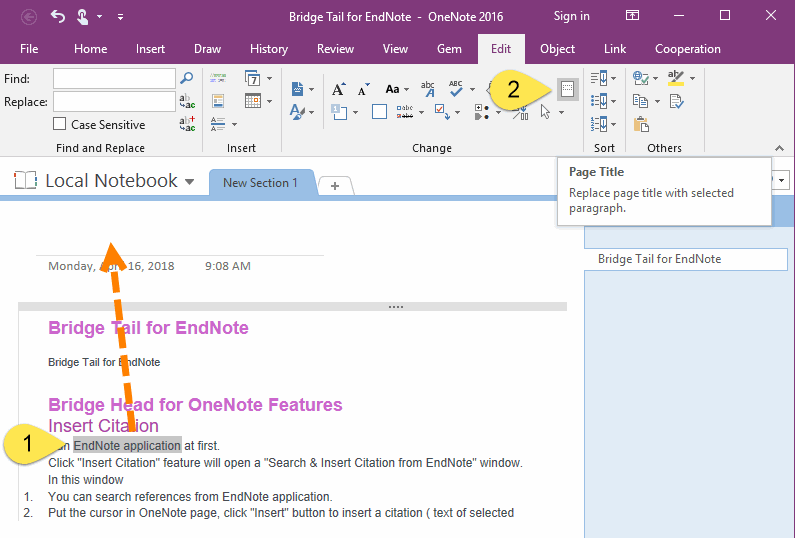The height and width of the screenshot is (538, 795).
Task: Collapse the ribbon with the chevron
Action: tap(779, 148)
